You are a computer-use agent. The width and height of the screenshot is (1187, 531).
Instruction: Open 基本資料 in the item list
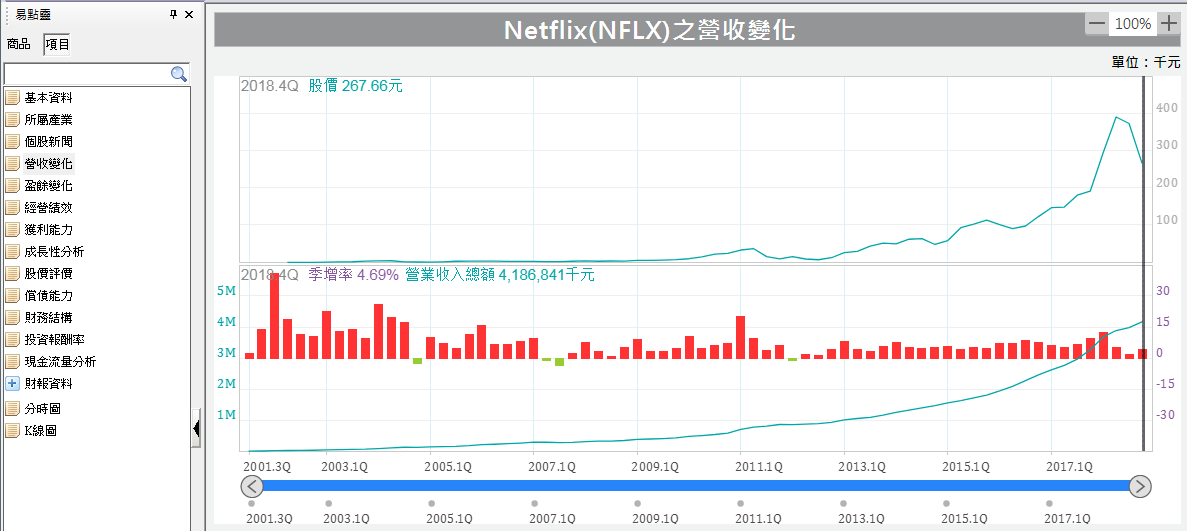tap(48, 98)
